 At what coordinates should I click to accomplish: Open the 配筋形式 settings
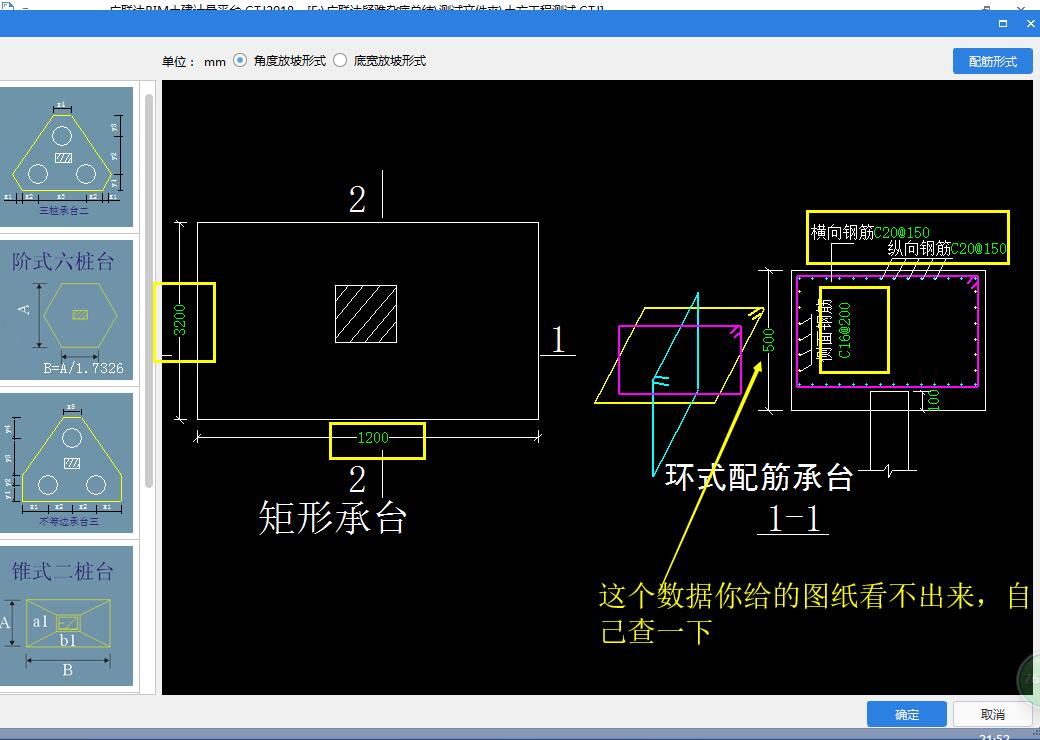(x=991, y=60)
